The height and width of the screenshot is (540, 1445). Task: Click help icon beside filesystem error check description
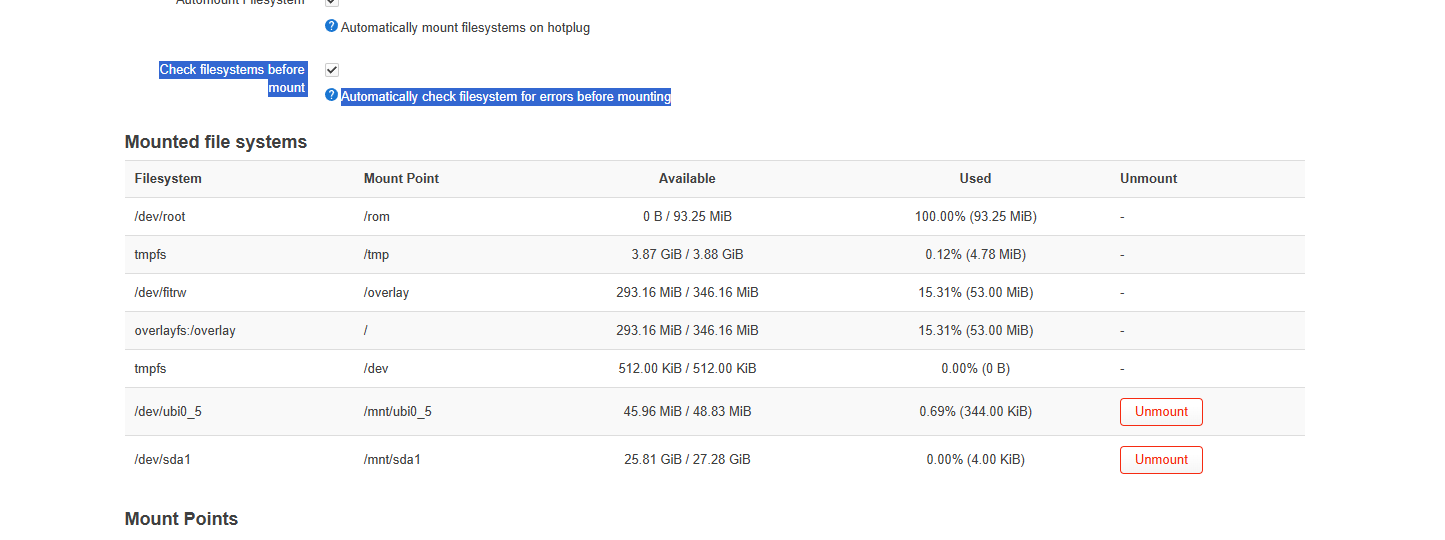[331, 95]
